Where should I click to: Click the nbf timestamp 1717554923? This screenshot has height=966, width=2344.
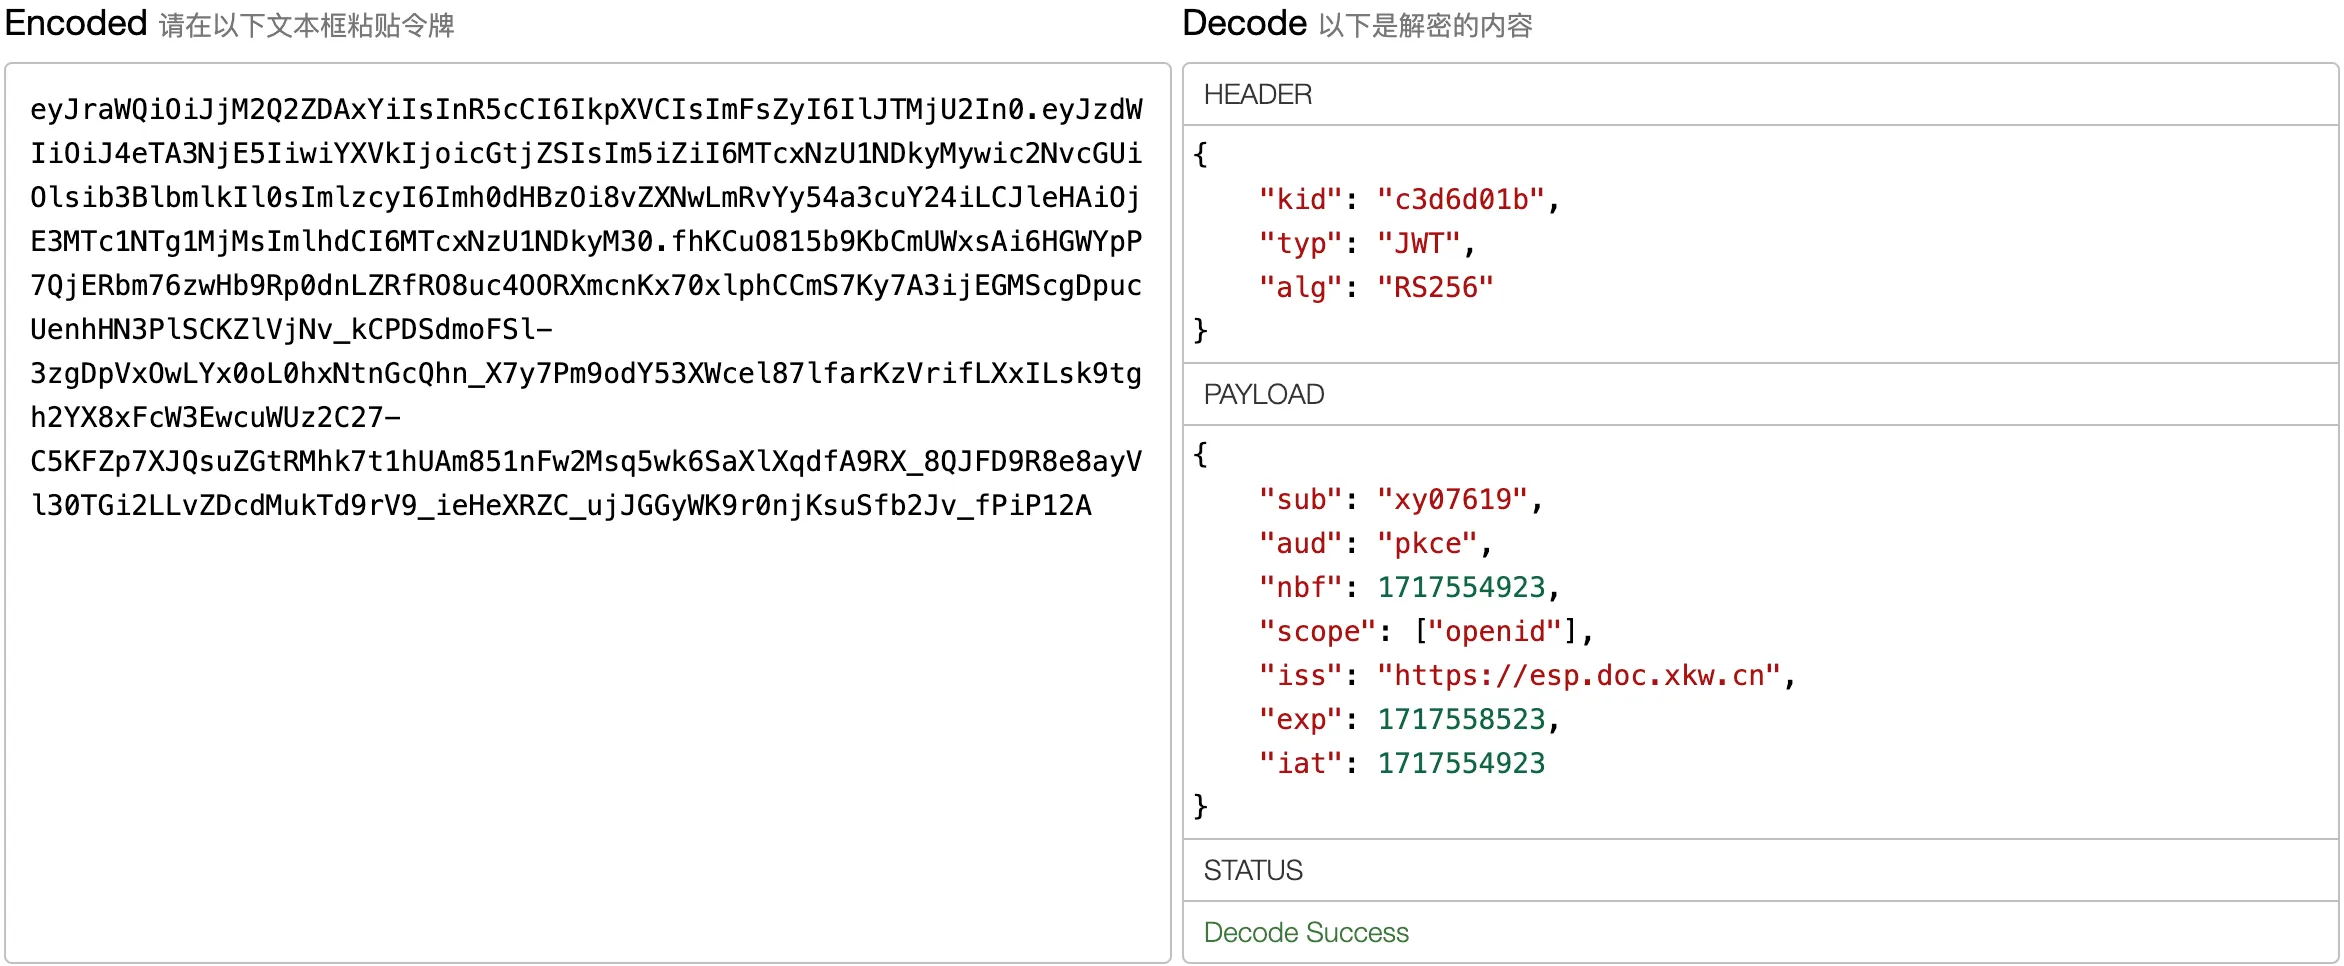(x=1460, y=588)
